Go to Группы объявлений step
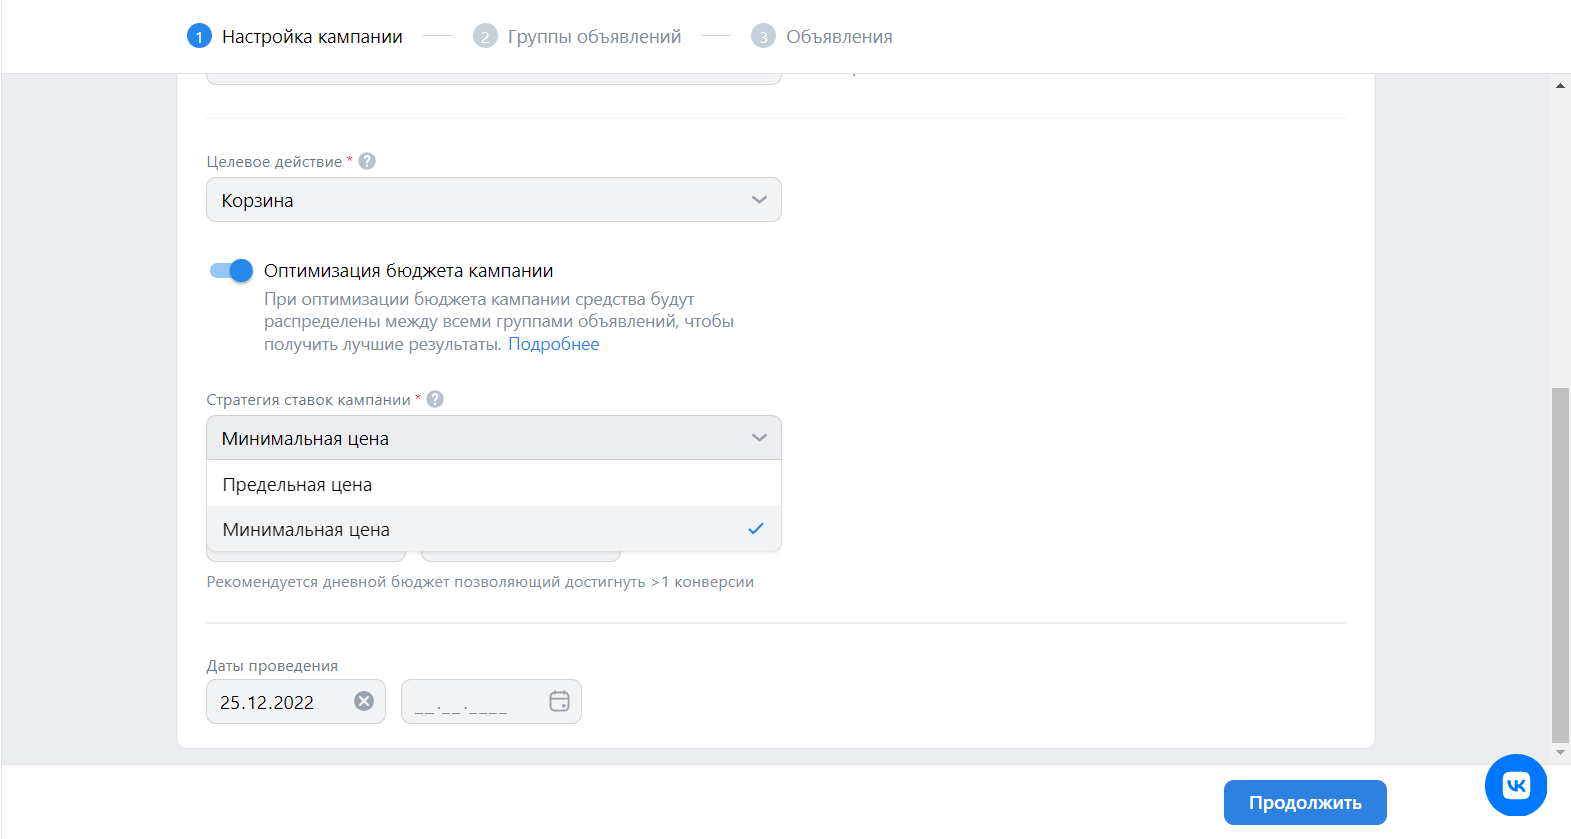This screenshot has height=839, width=1571. pos(594,37)
